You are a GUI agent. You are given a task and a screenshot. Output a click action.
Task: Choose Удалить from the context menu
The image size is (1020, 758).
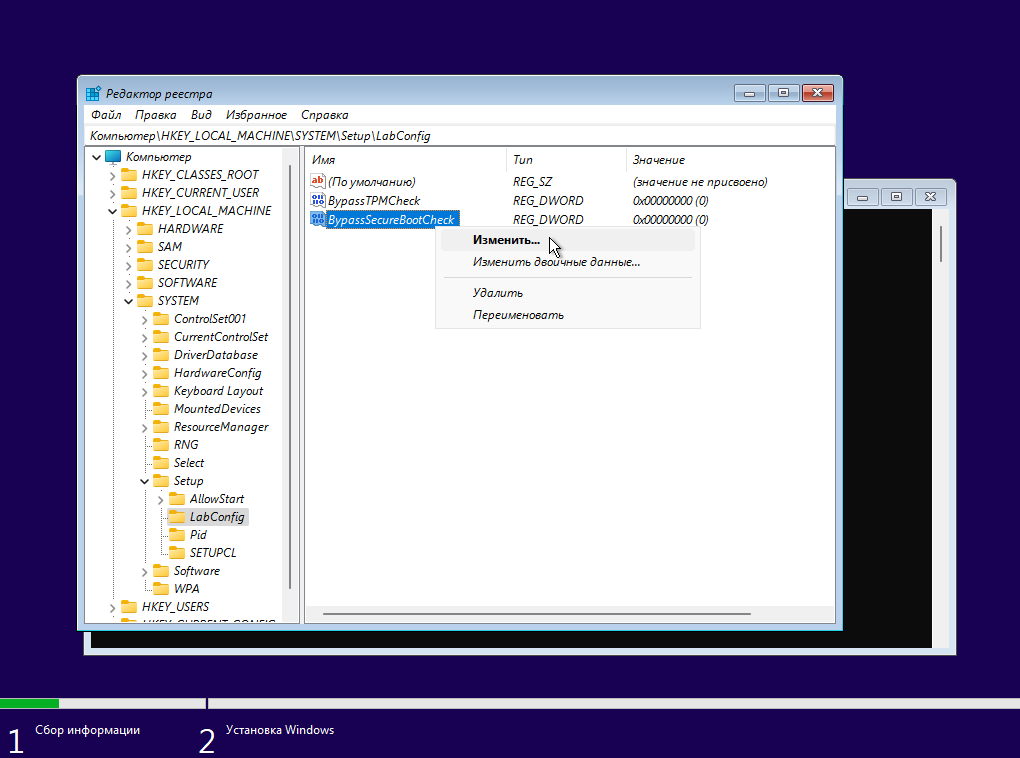(x=498, y=293)
